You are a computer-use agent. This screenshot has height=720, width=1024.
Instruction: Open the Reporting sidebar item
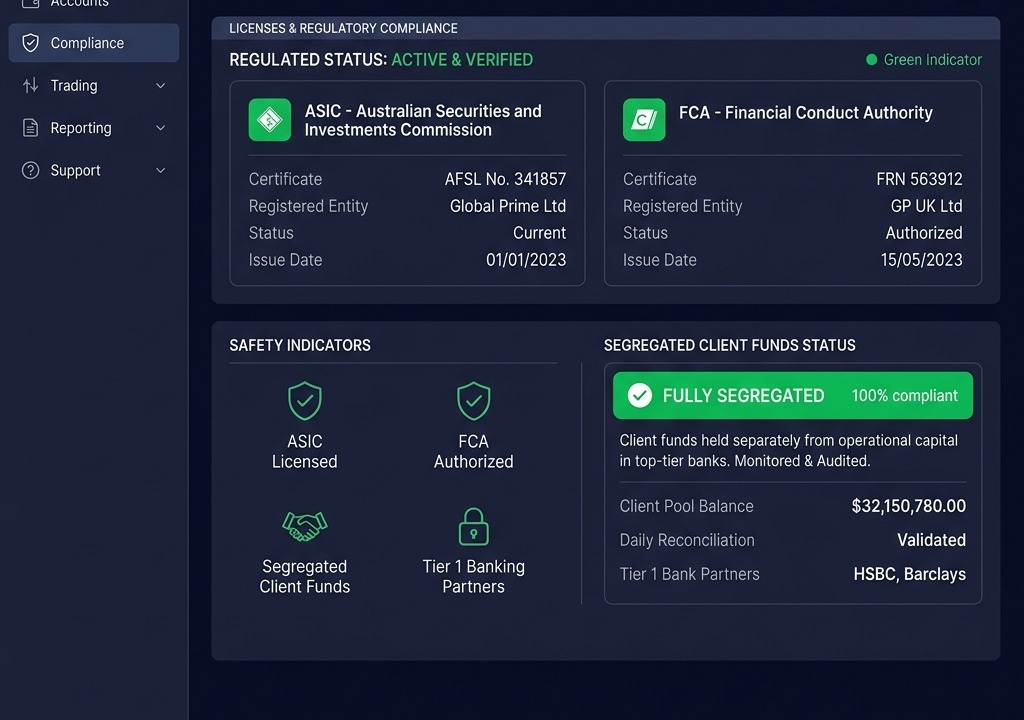[x=94, y=128]
